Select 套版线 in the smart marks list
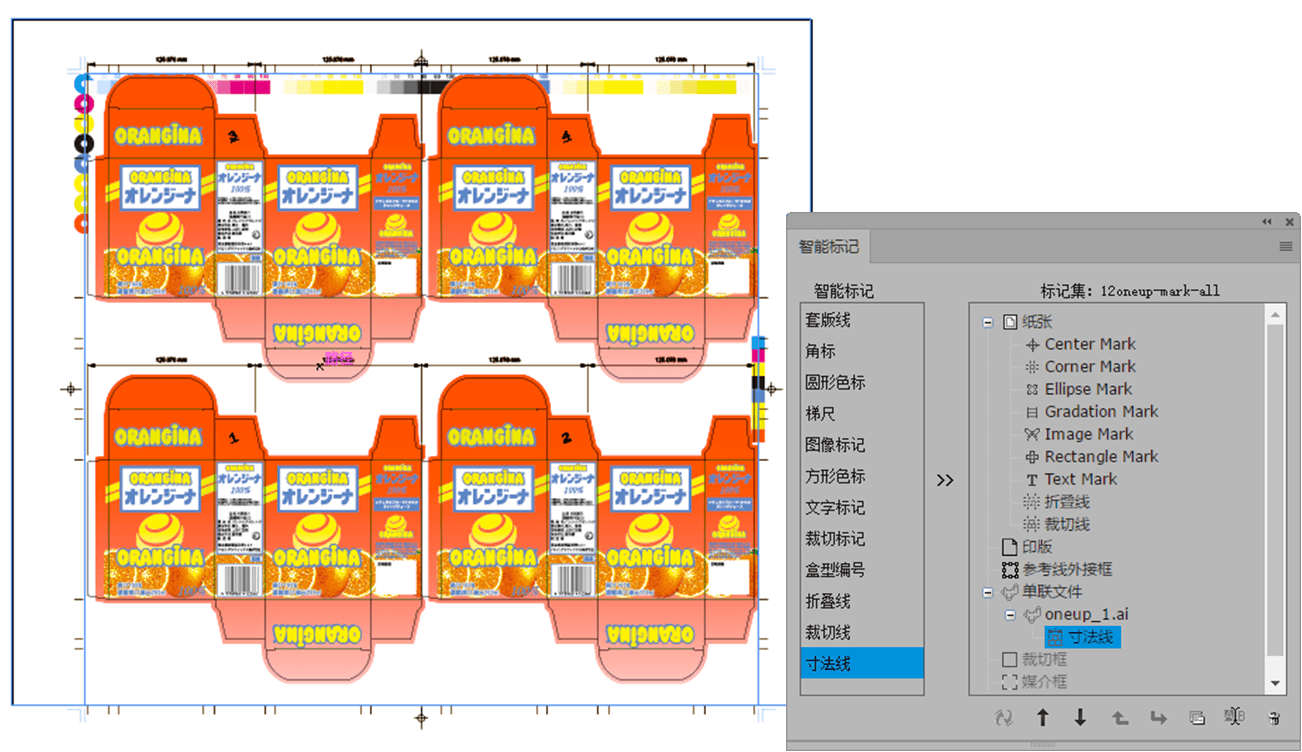This screenshot has height=752, width=1302. [828, 320]
